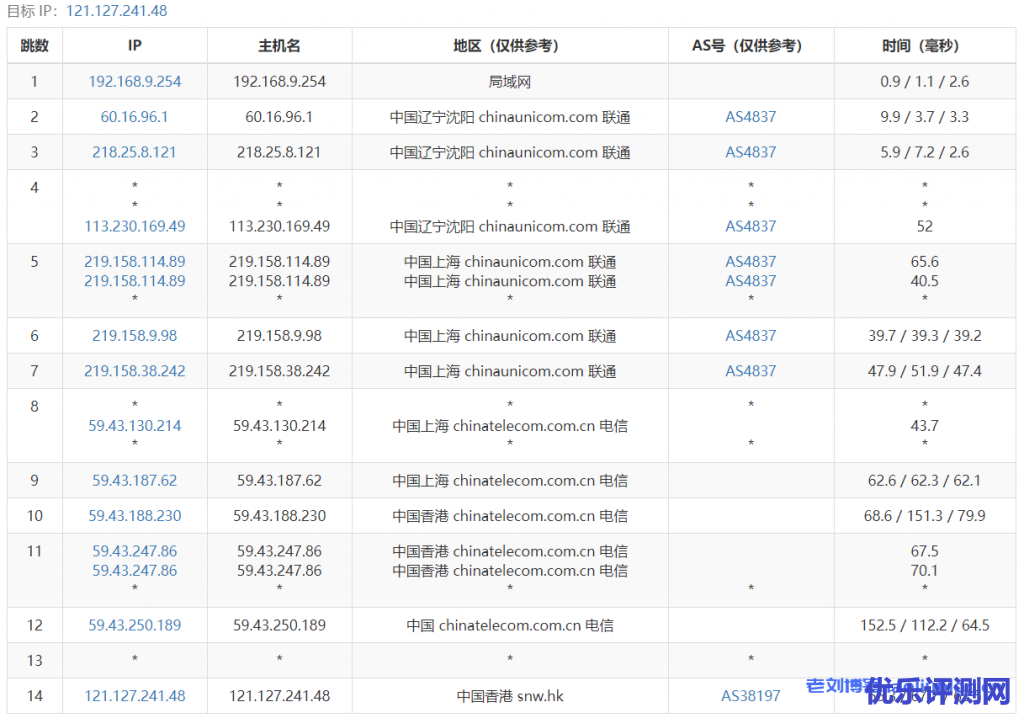The height and width of the screenshot is (718, 1024).
Task: Click the AS4837 link in hop 6 row
Action: [751, 336]
